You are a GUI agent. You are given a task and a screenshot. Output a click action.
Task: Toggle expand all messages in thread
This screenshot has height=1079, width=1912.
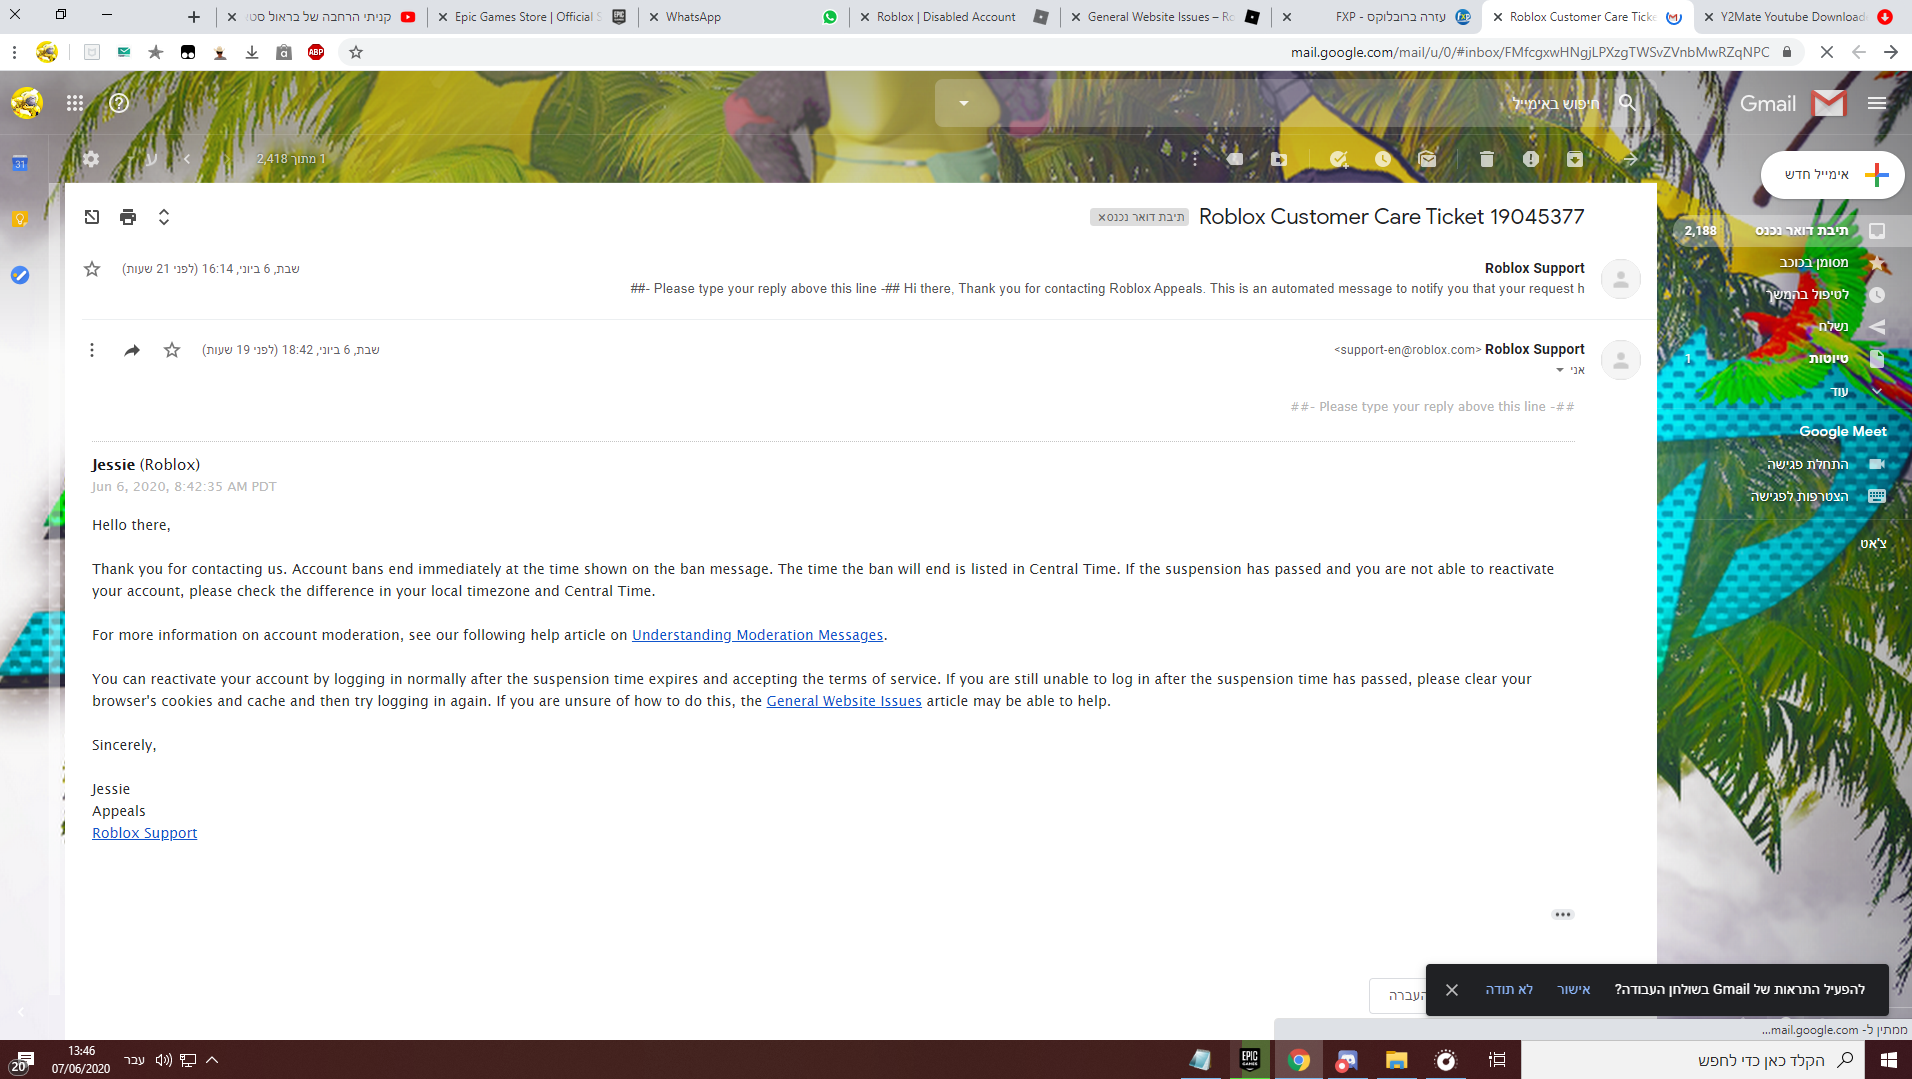[164, 217]
